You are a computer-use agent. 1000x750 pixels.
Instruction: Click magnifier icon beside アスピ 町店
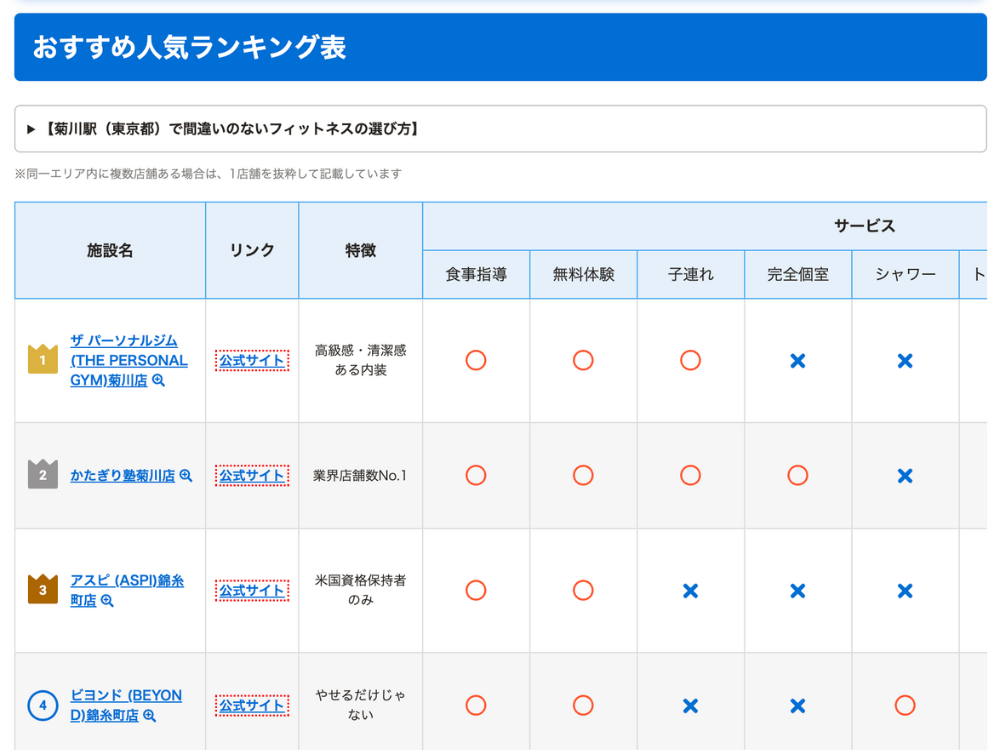click(x=107, y=601)
